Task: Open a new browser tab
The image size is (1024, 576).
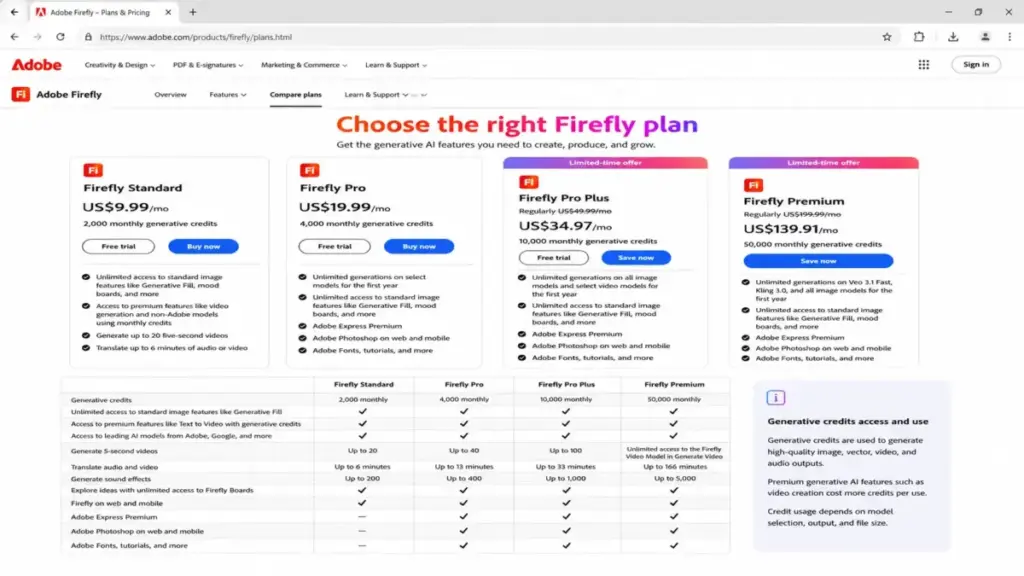Action: click(x=193, y=12)
